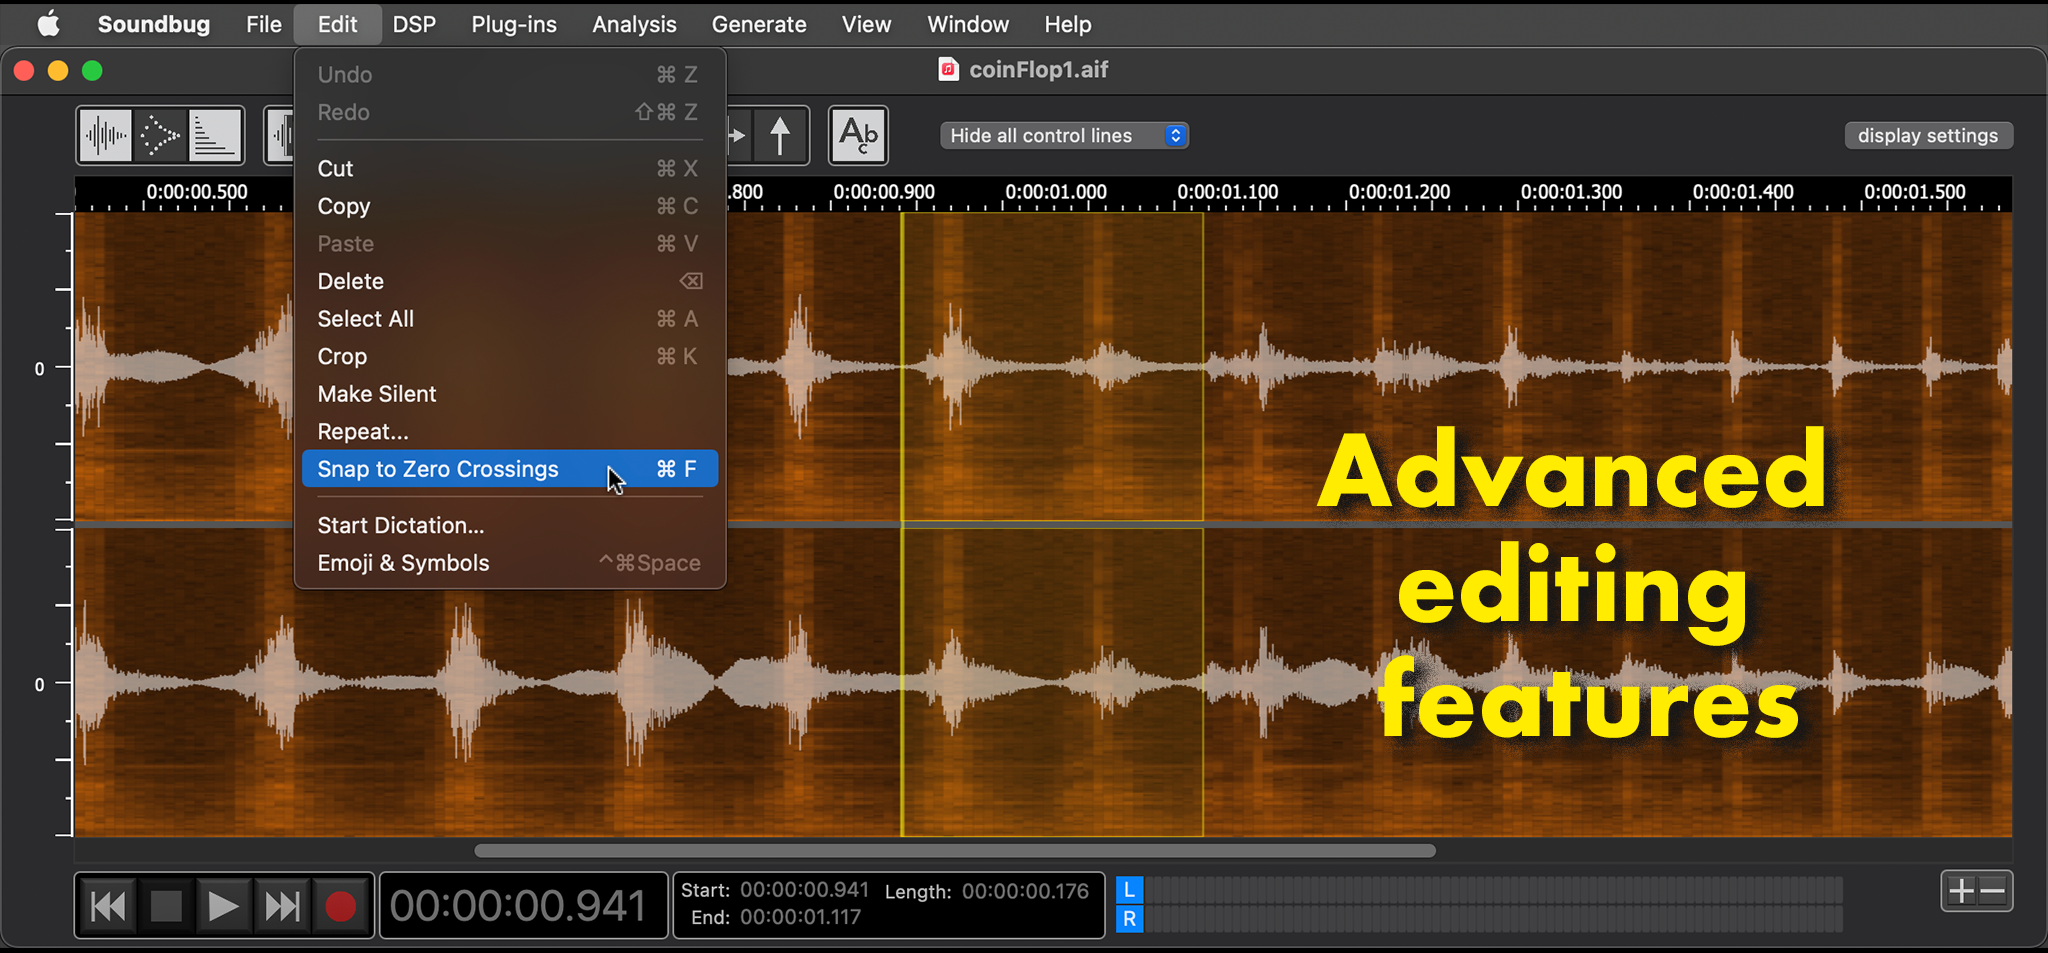This screenshot has width=2048, height=953.
Task: Click the Start value 00:00:00.941
Action: pos(805,890)
